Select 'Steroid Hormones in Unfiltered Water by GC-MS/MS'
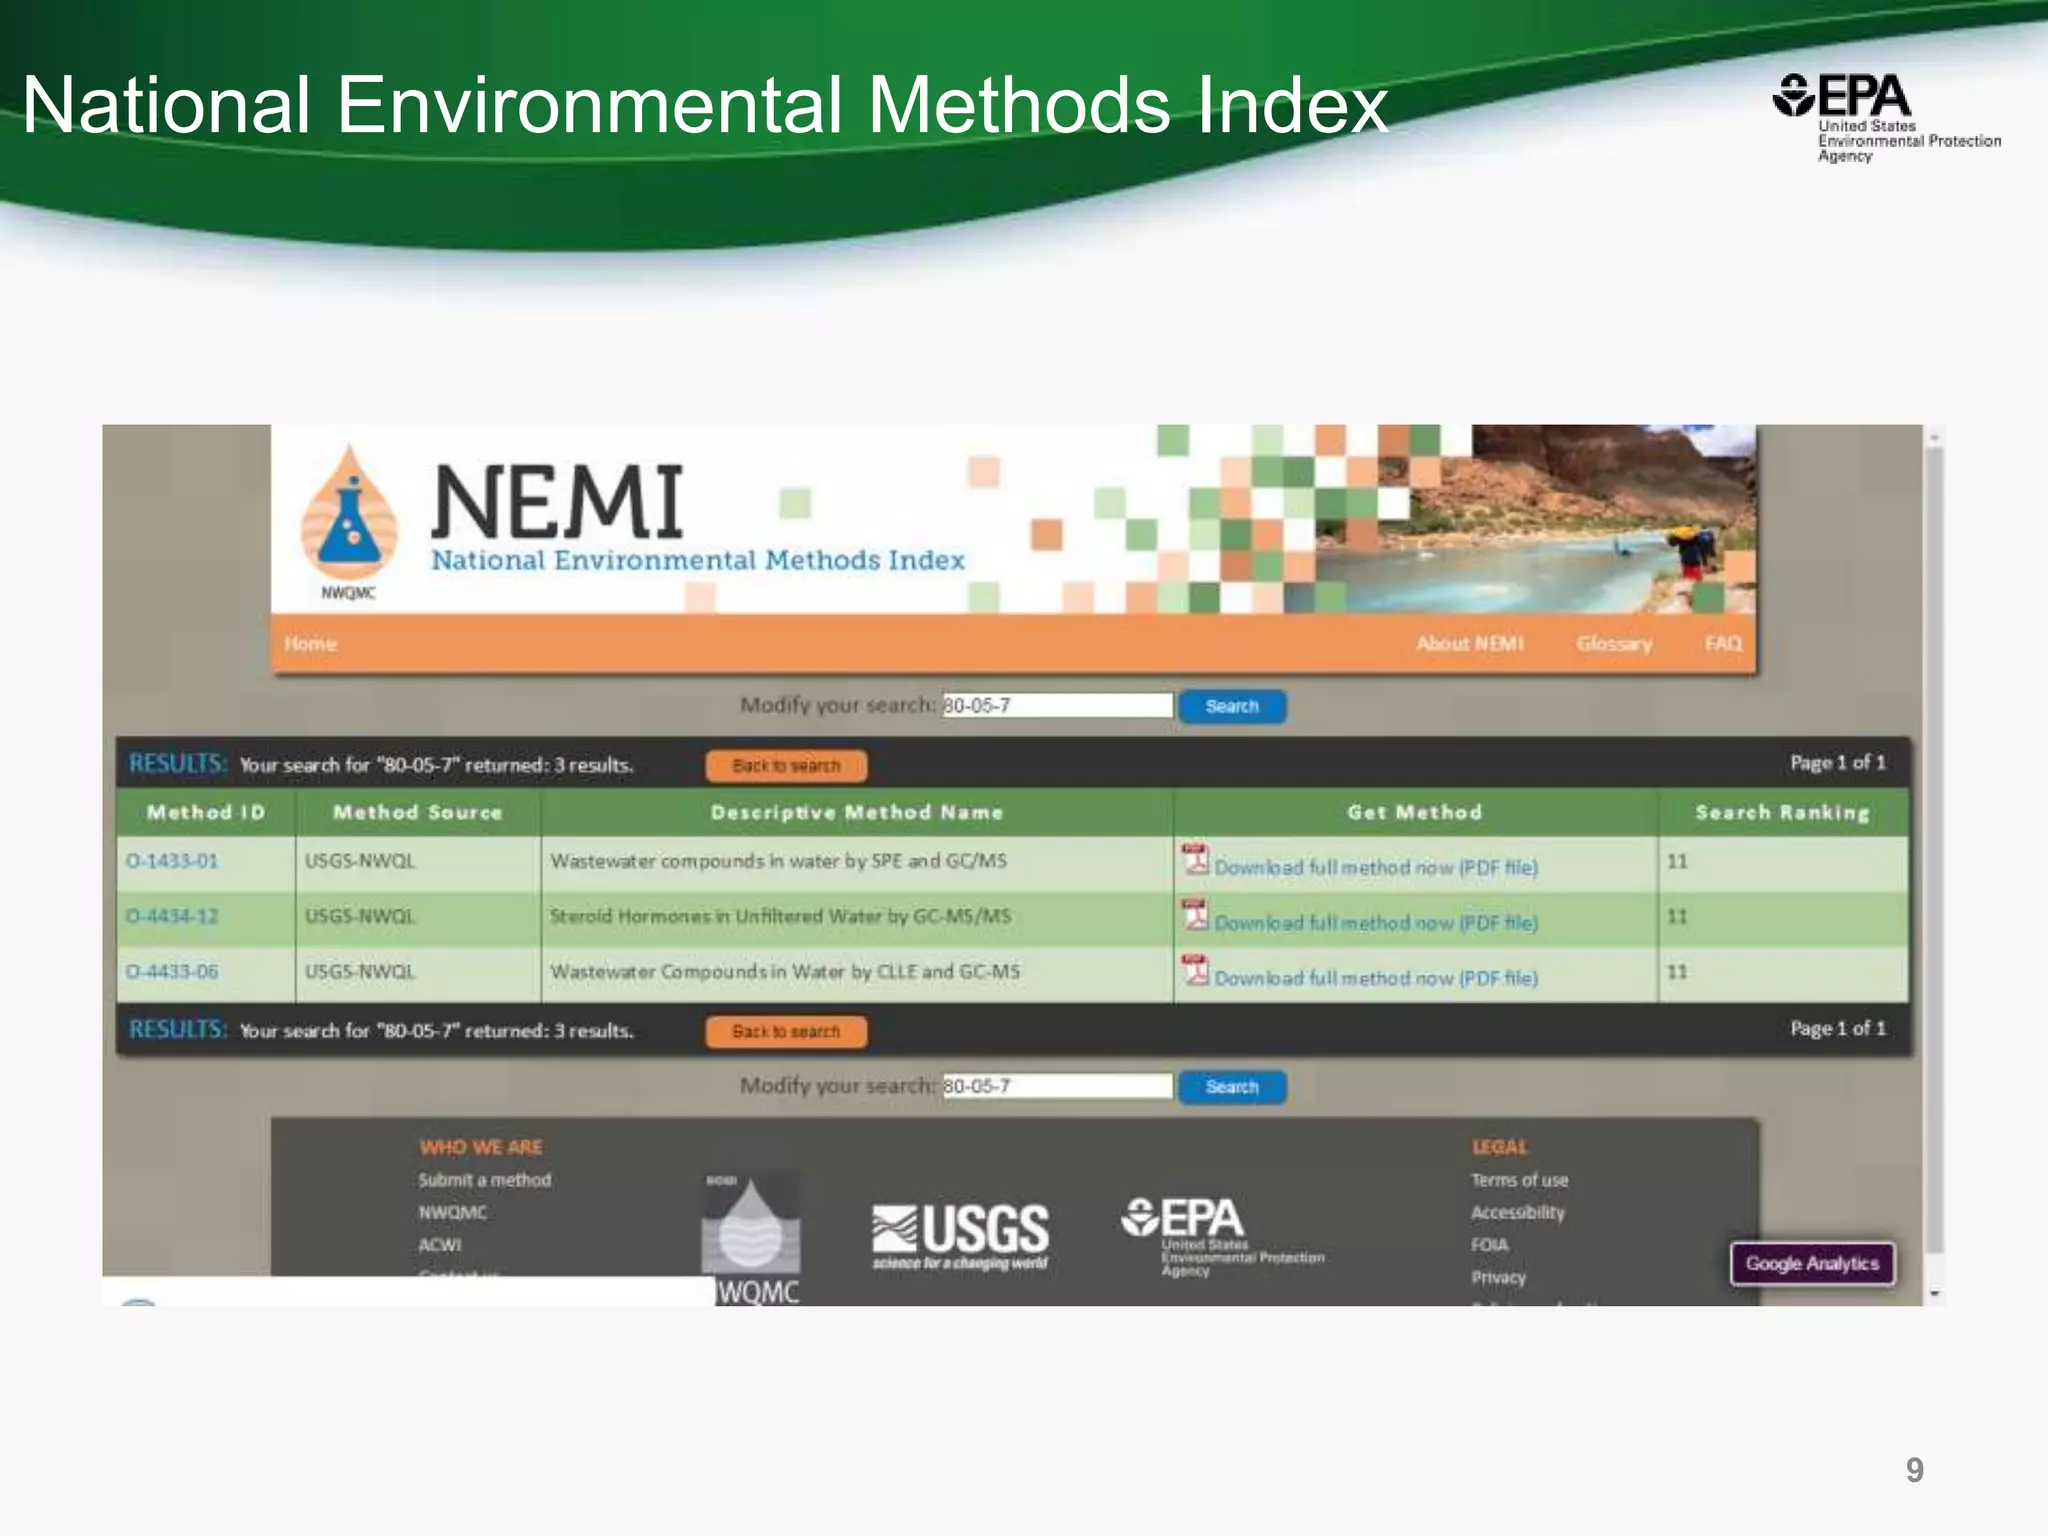The height and width of the screenshot is (1536, 2048). [780, 916]
